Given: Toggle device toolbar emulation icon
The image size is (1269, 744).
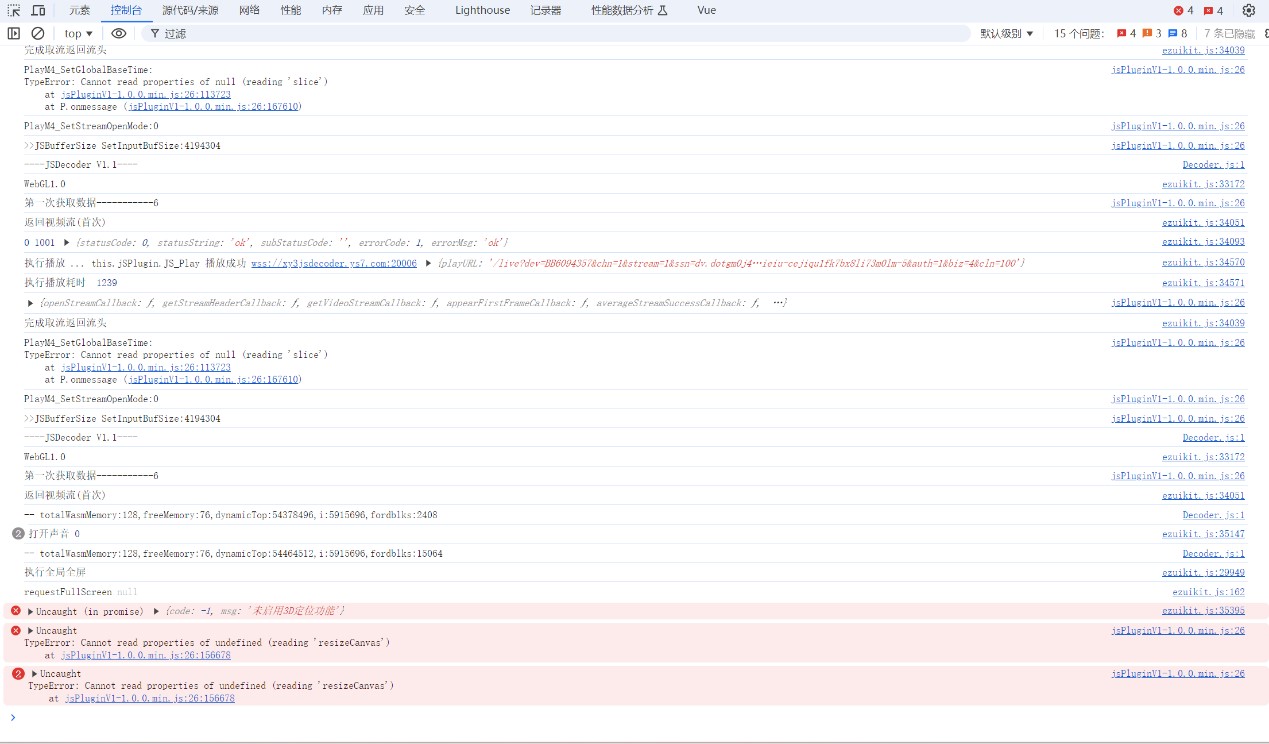Looking at the screenshot, I should (x=38, y=10).
